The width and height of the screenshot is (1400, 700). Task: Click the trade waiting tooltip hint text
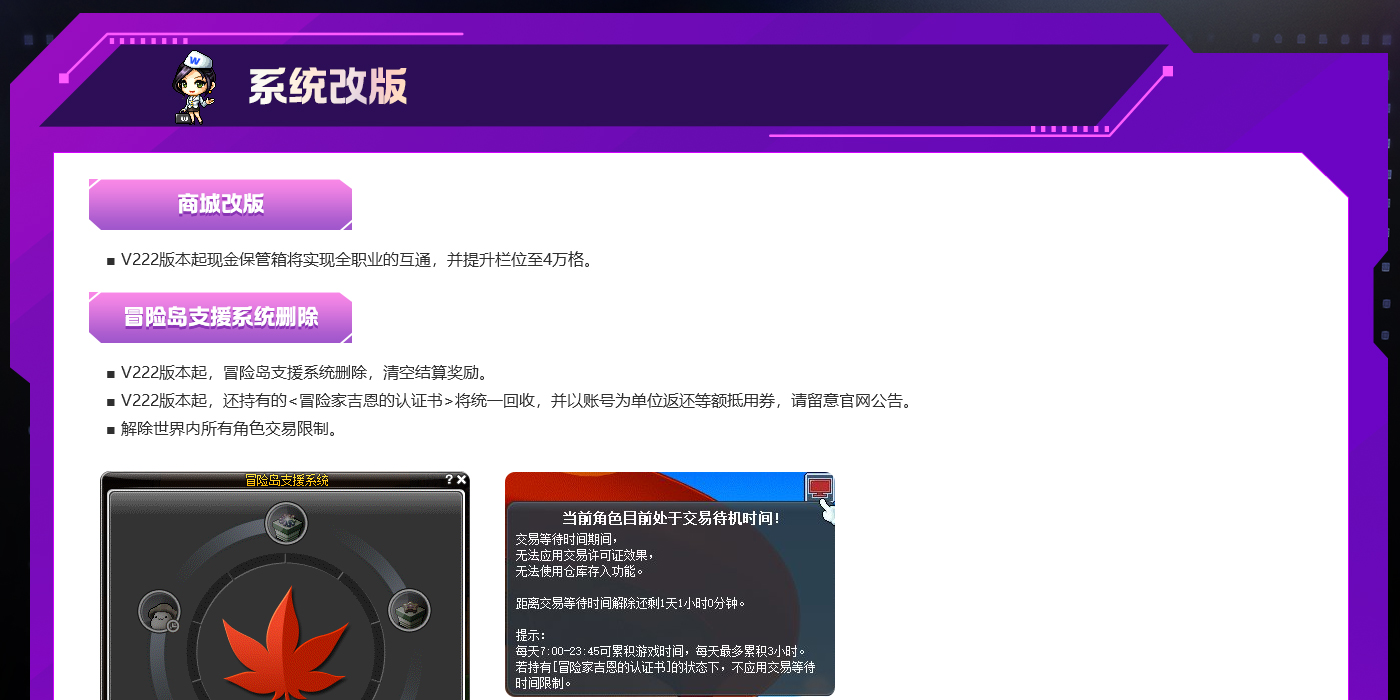(x=665, y=659)
